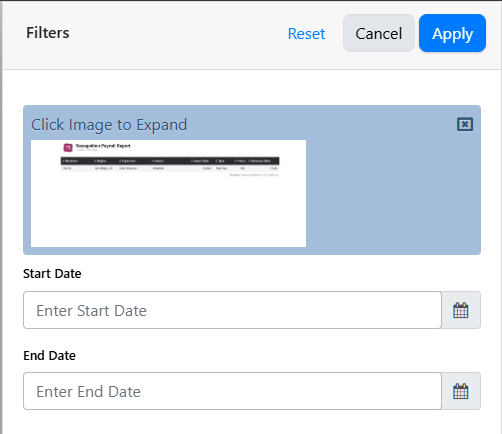
Task: Focus the Enter End Date field
Action: 232,391
